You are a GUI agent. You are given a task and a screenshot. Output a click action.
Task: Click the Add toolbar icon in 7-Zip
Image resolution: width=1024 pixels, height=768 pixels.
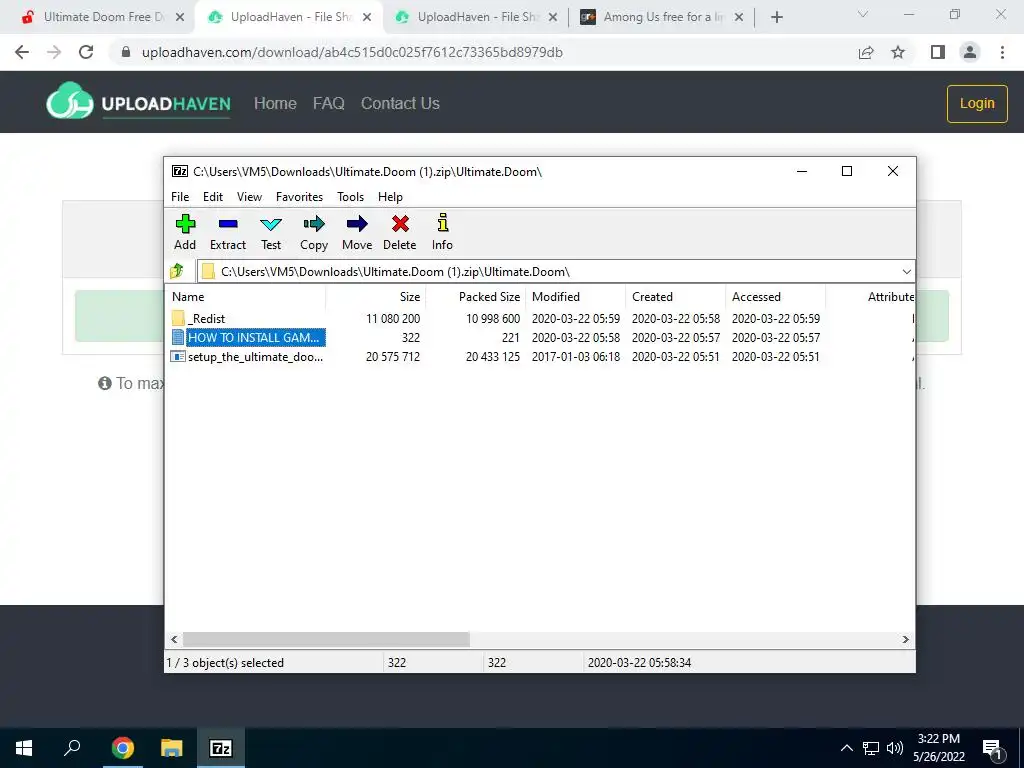point(185,224)
